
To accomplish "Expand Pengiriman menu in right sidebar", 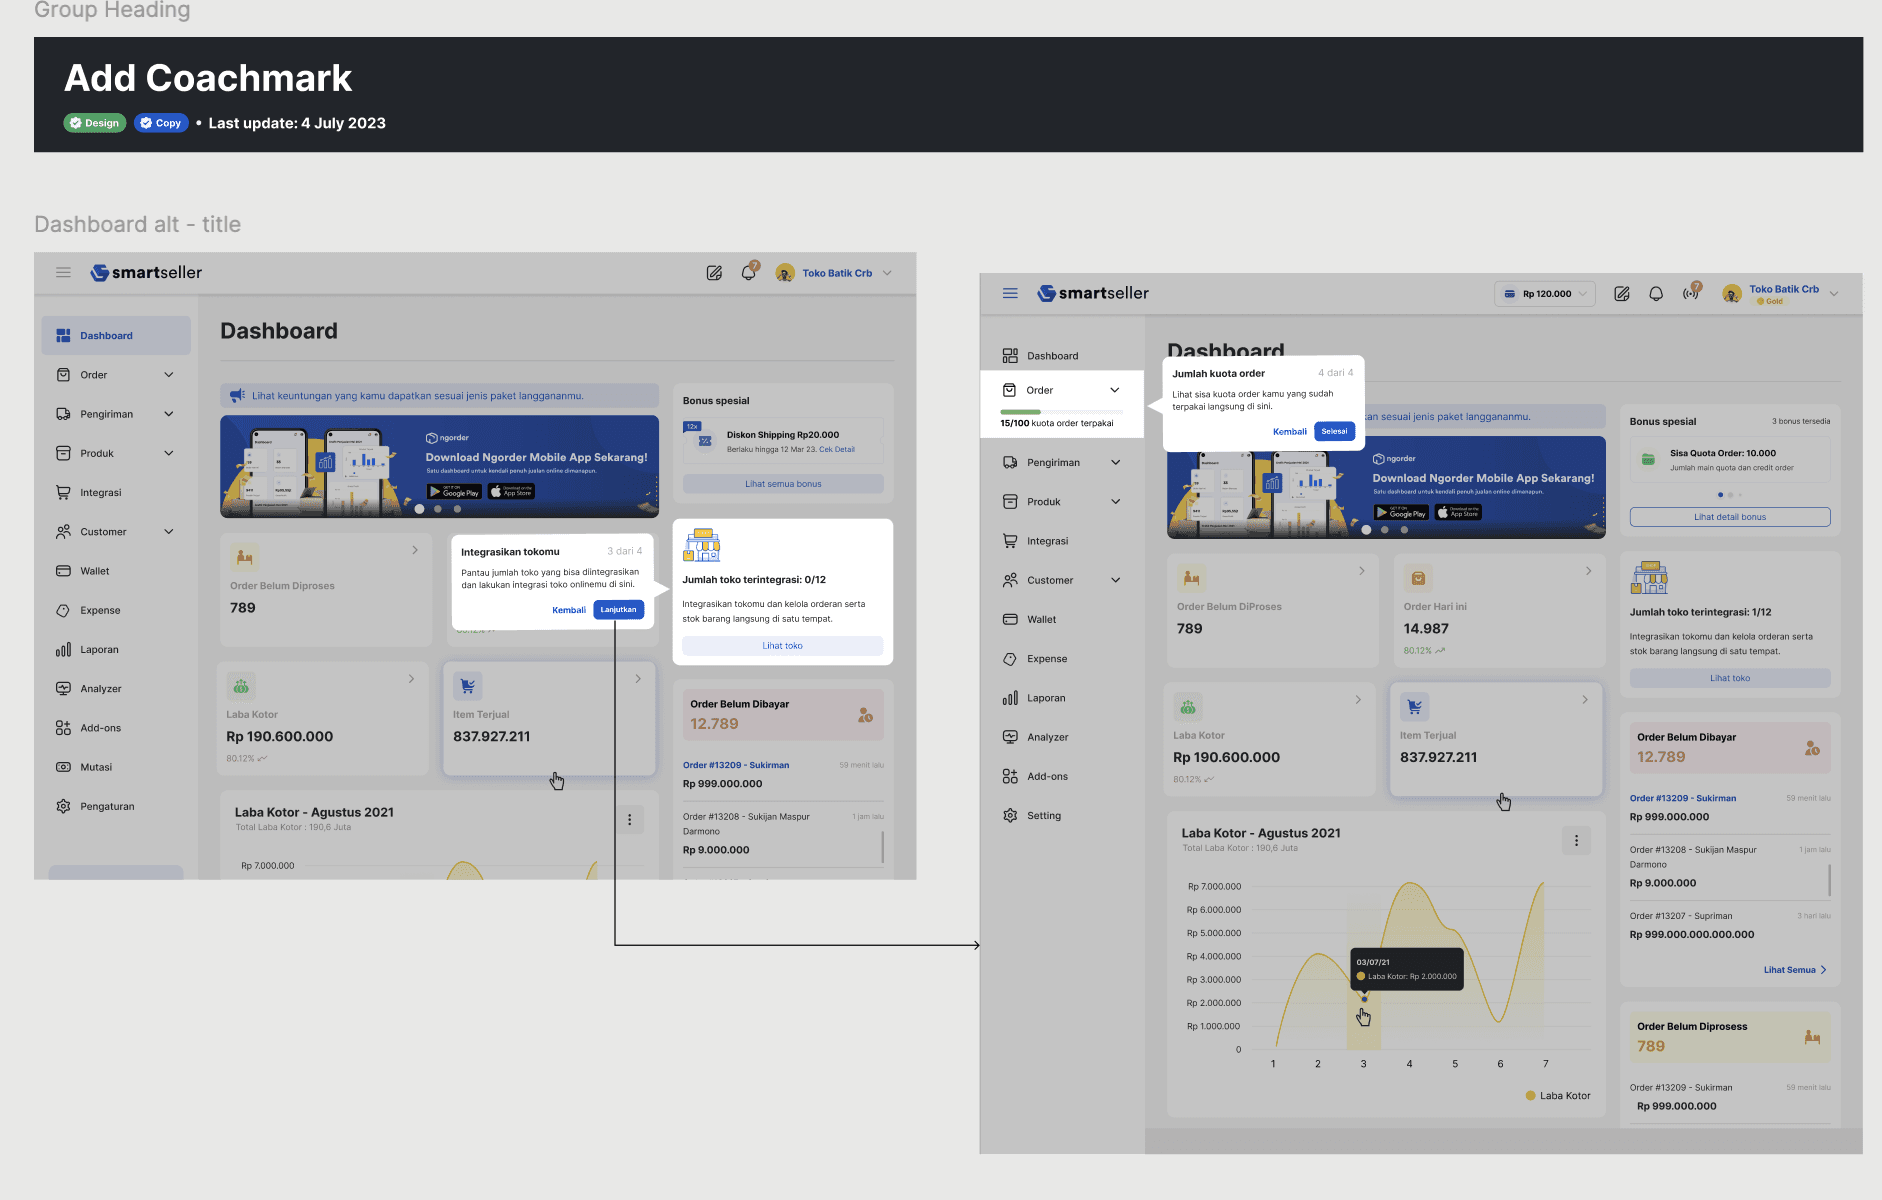I will click(x=1116, y=463).
